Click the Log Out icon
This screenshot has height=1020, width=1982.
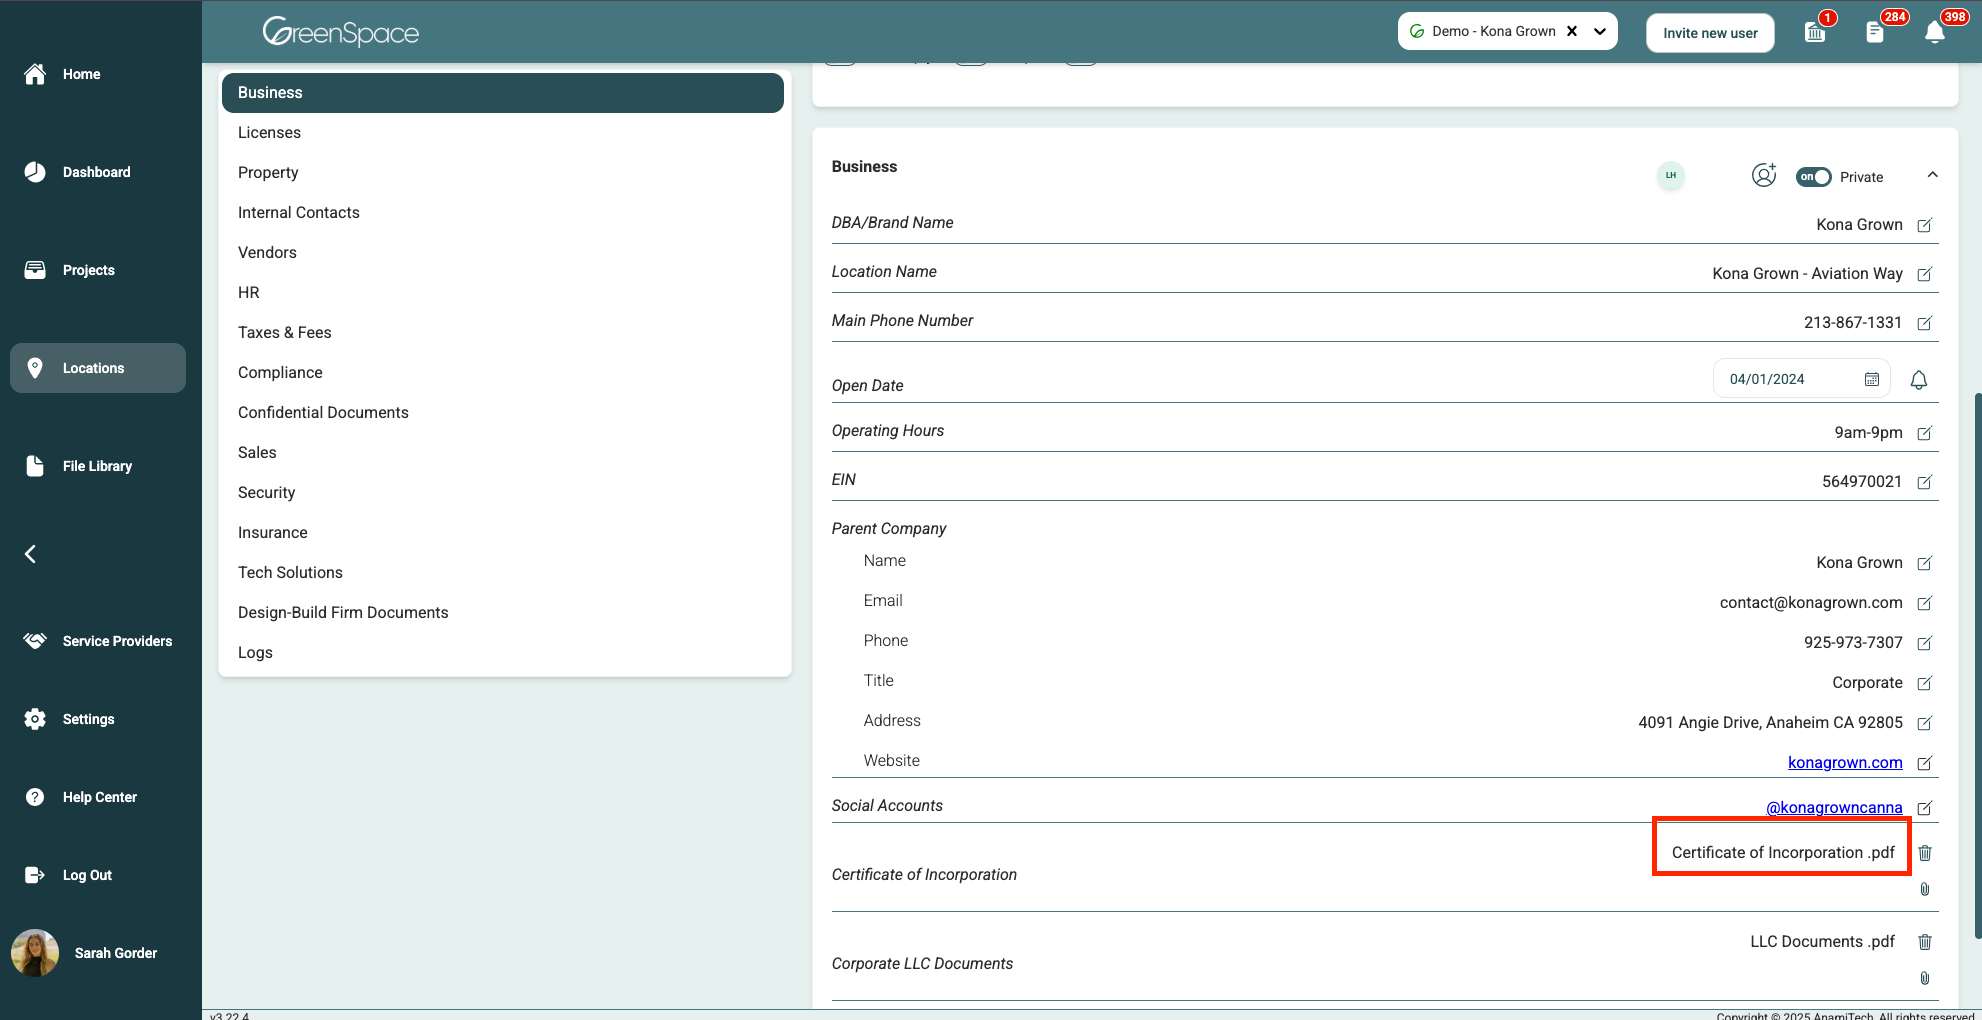pyautogui.click(x=35, y=875)
